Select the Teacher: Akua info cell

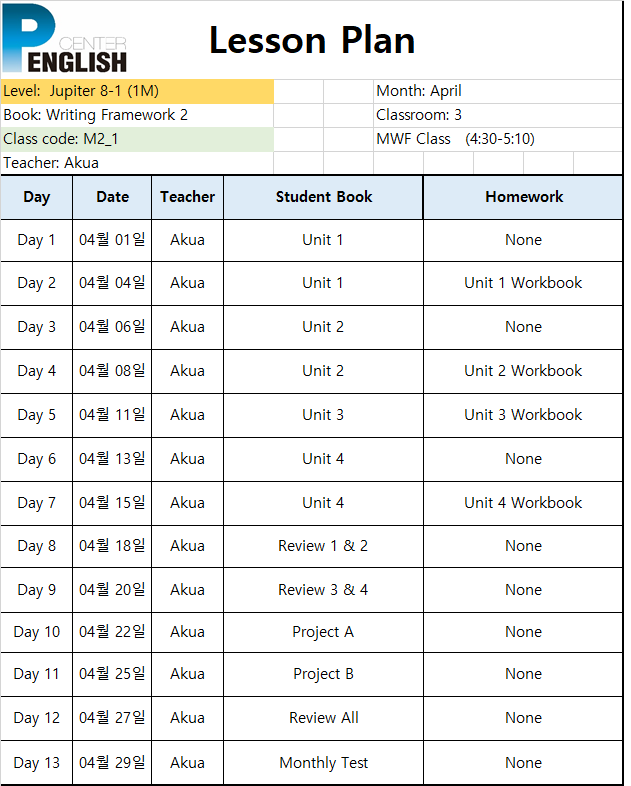(x=137, y=163)
